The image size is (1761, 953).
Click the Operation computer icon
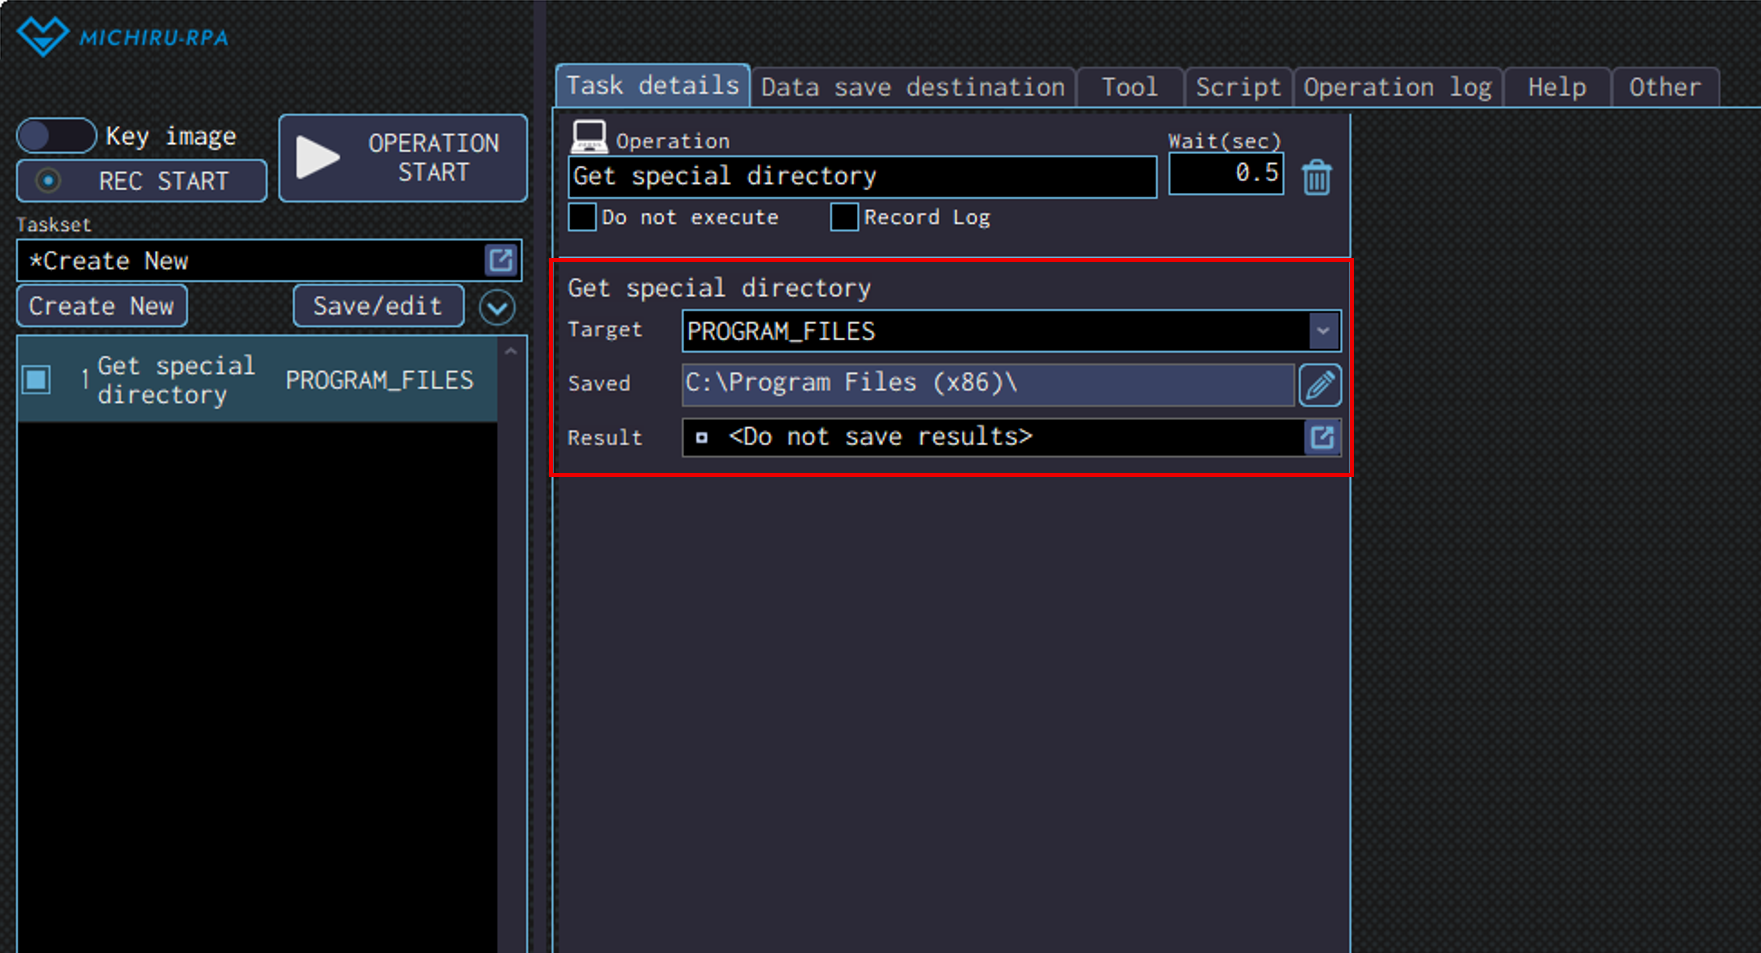pos(589,136)
